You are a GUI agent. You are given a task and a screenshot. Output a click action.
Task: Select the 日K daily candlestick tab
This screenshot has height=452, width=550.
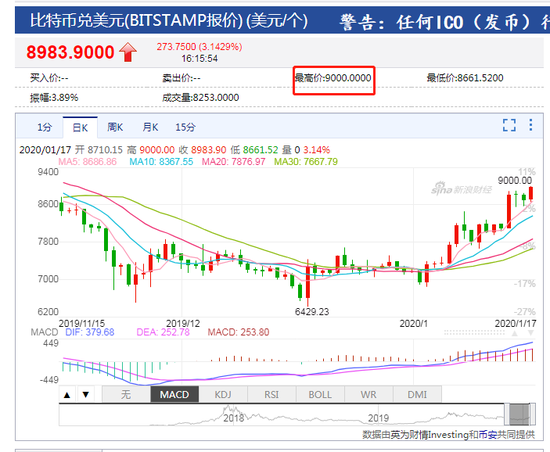pyautogui.click(x=80, y=128)
